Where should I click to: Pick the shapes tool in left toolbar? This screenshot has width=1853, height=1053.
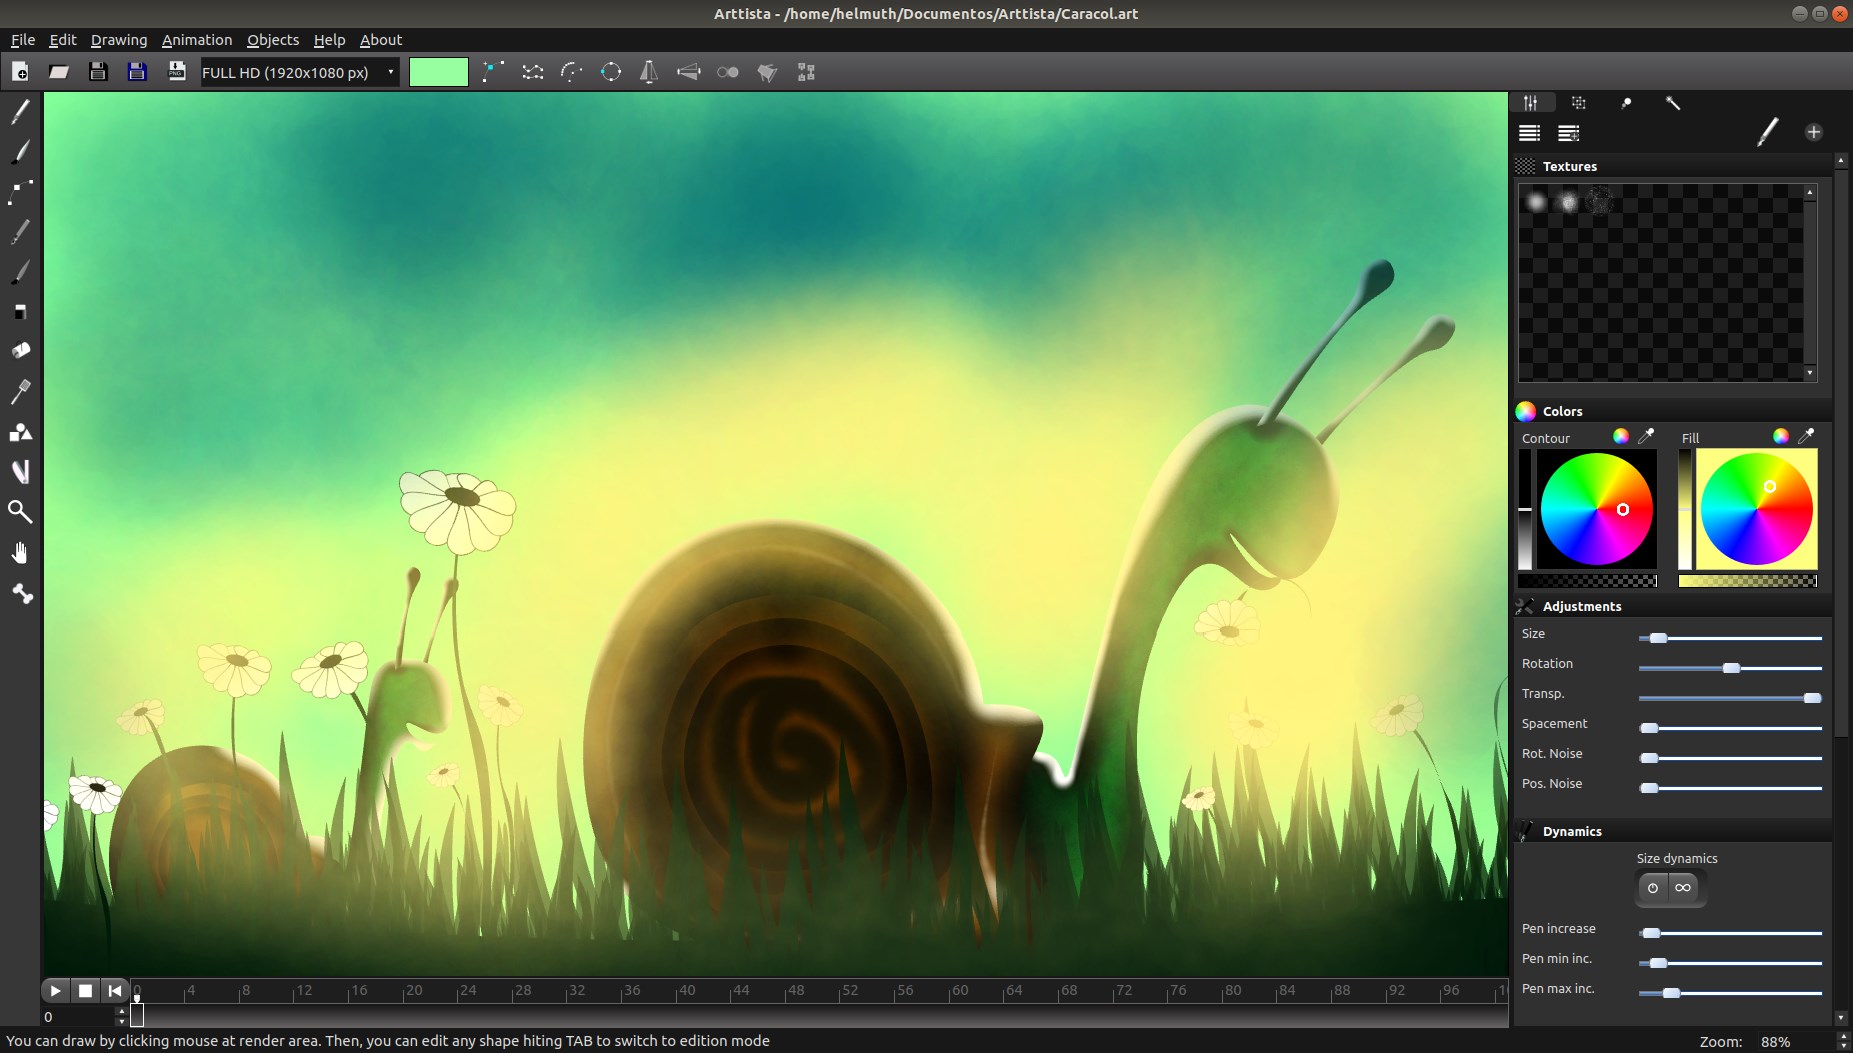(20, 432)
